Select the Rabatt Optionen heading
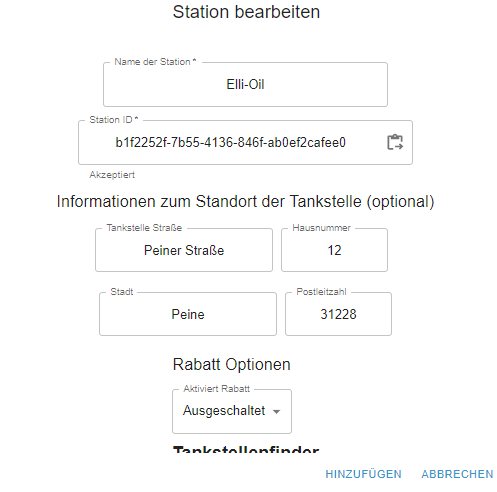 click(232, 364)
